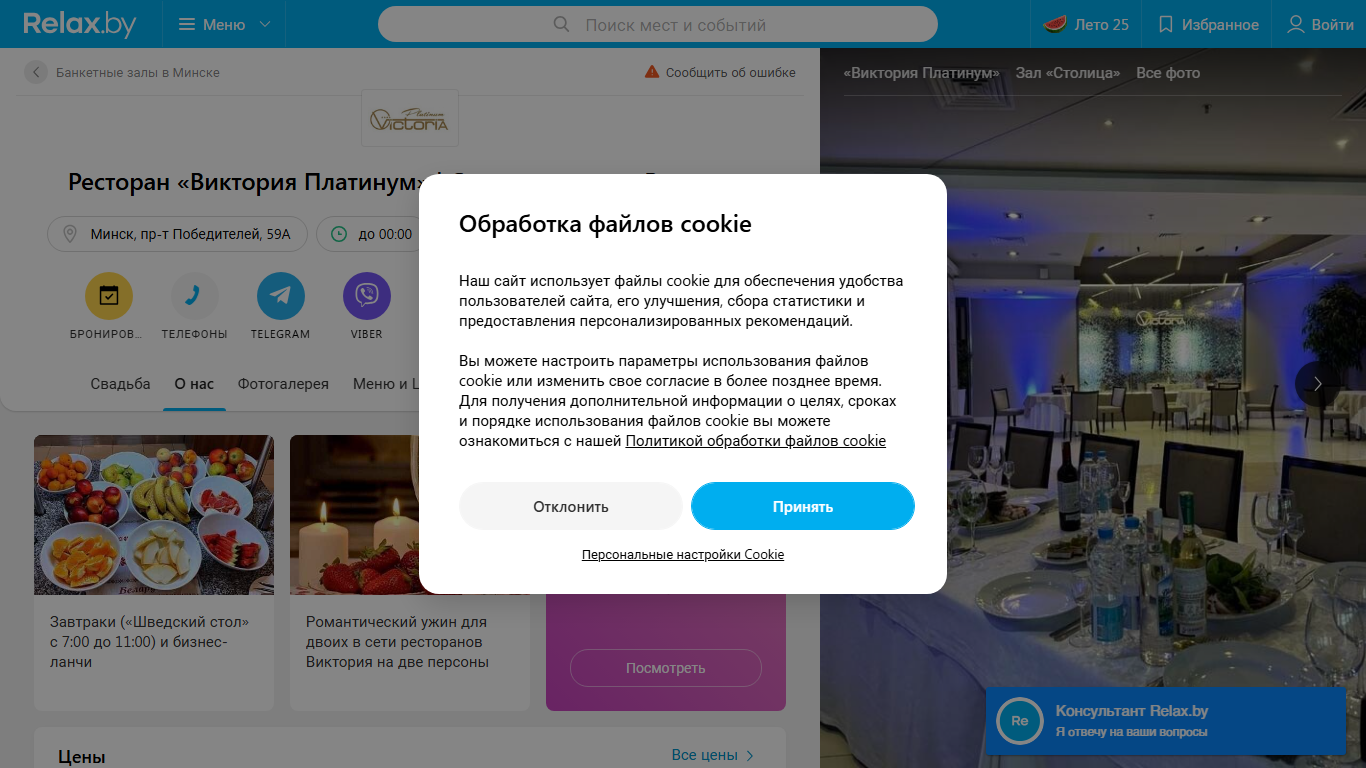The width and height of the screenshot is (1366, 768).
Task: Open the Viber contact icon
Action: [367, 296]
